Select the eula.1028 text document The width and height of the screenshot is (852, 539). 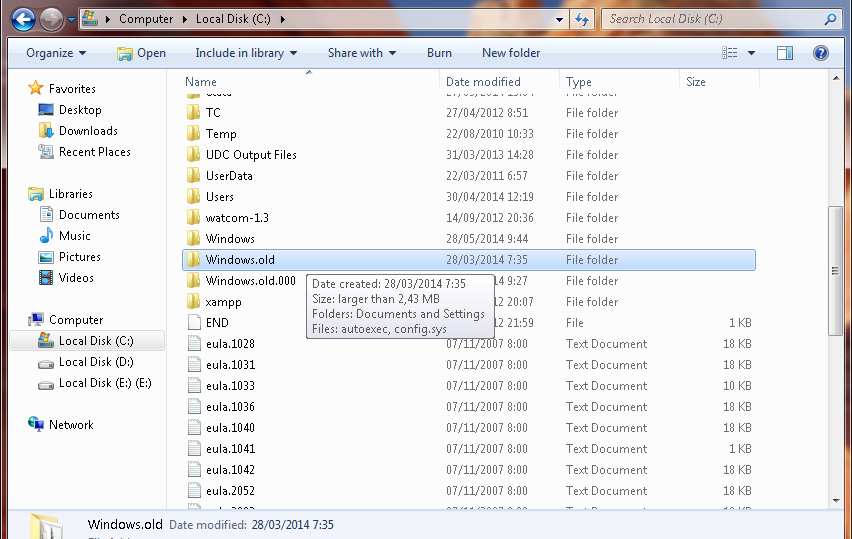[x=230, y=344]
